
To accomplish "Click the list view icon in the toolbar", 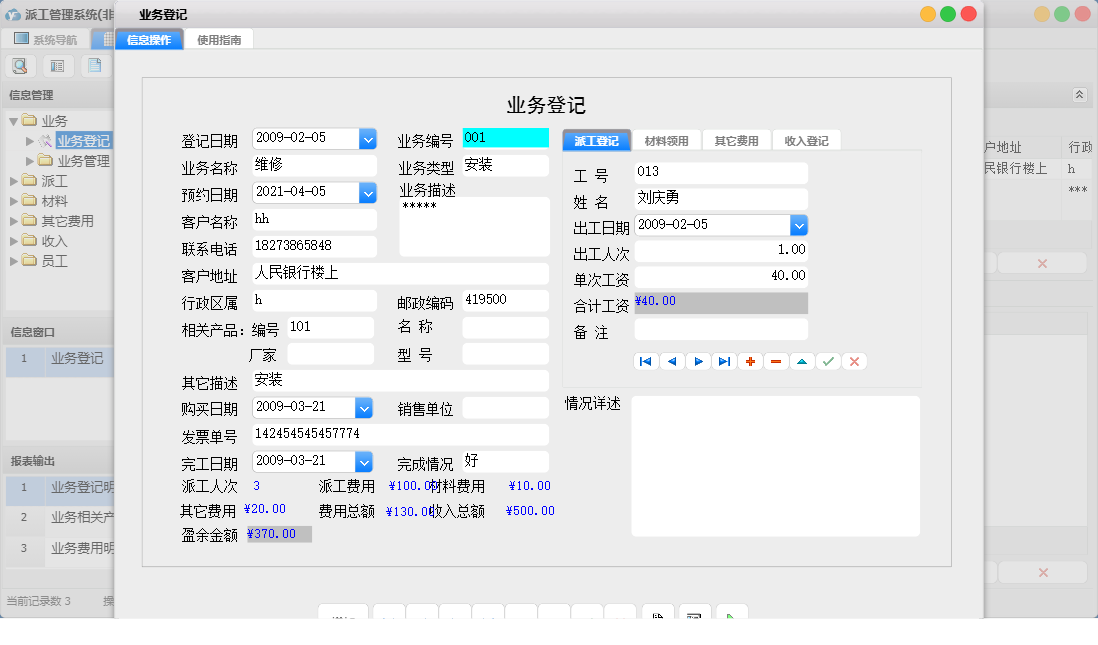I will 56,65.
